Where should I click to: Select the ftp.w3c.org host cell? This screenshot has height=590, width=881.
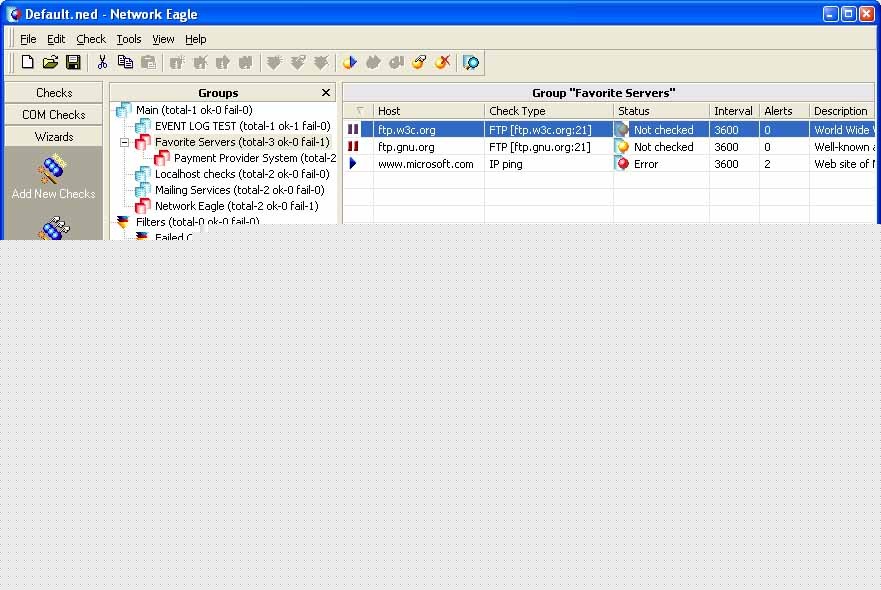click(429, 129)
